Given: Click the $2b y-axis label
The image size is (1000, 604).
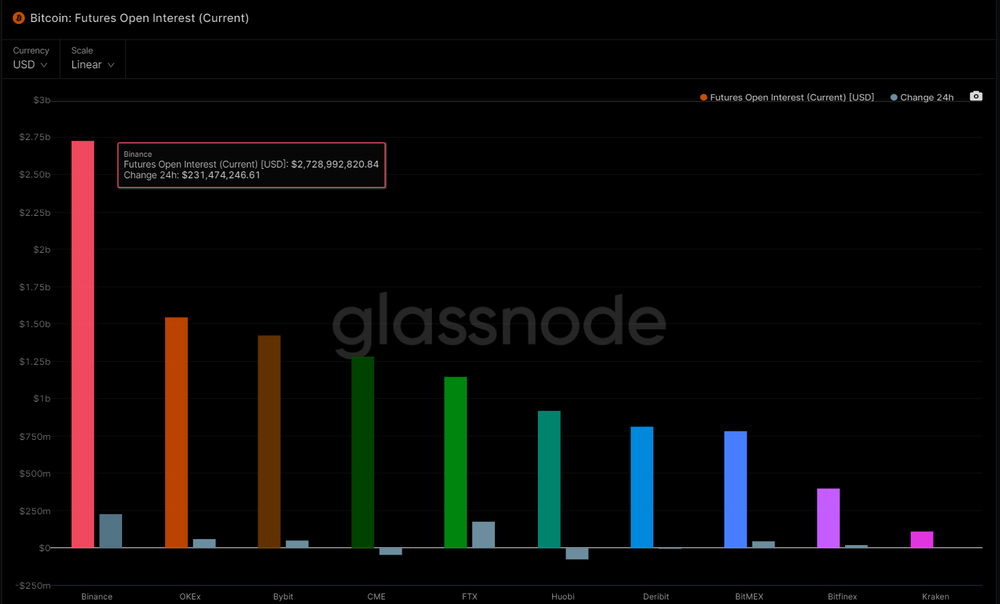Looking at the screenshot, I should [41, 249].
